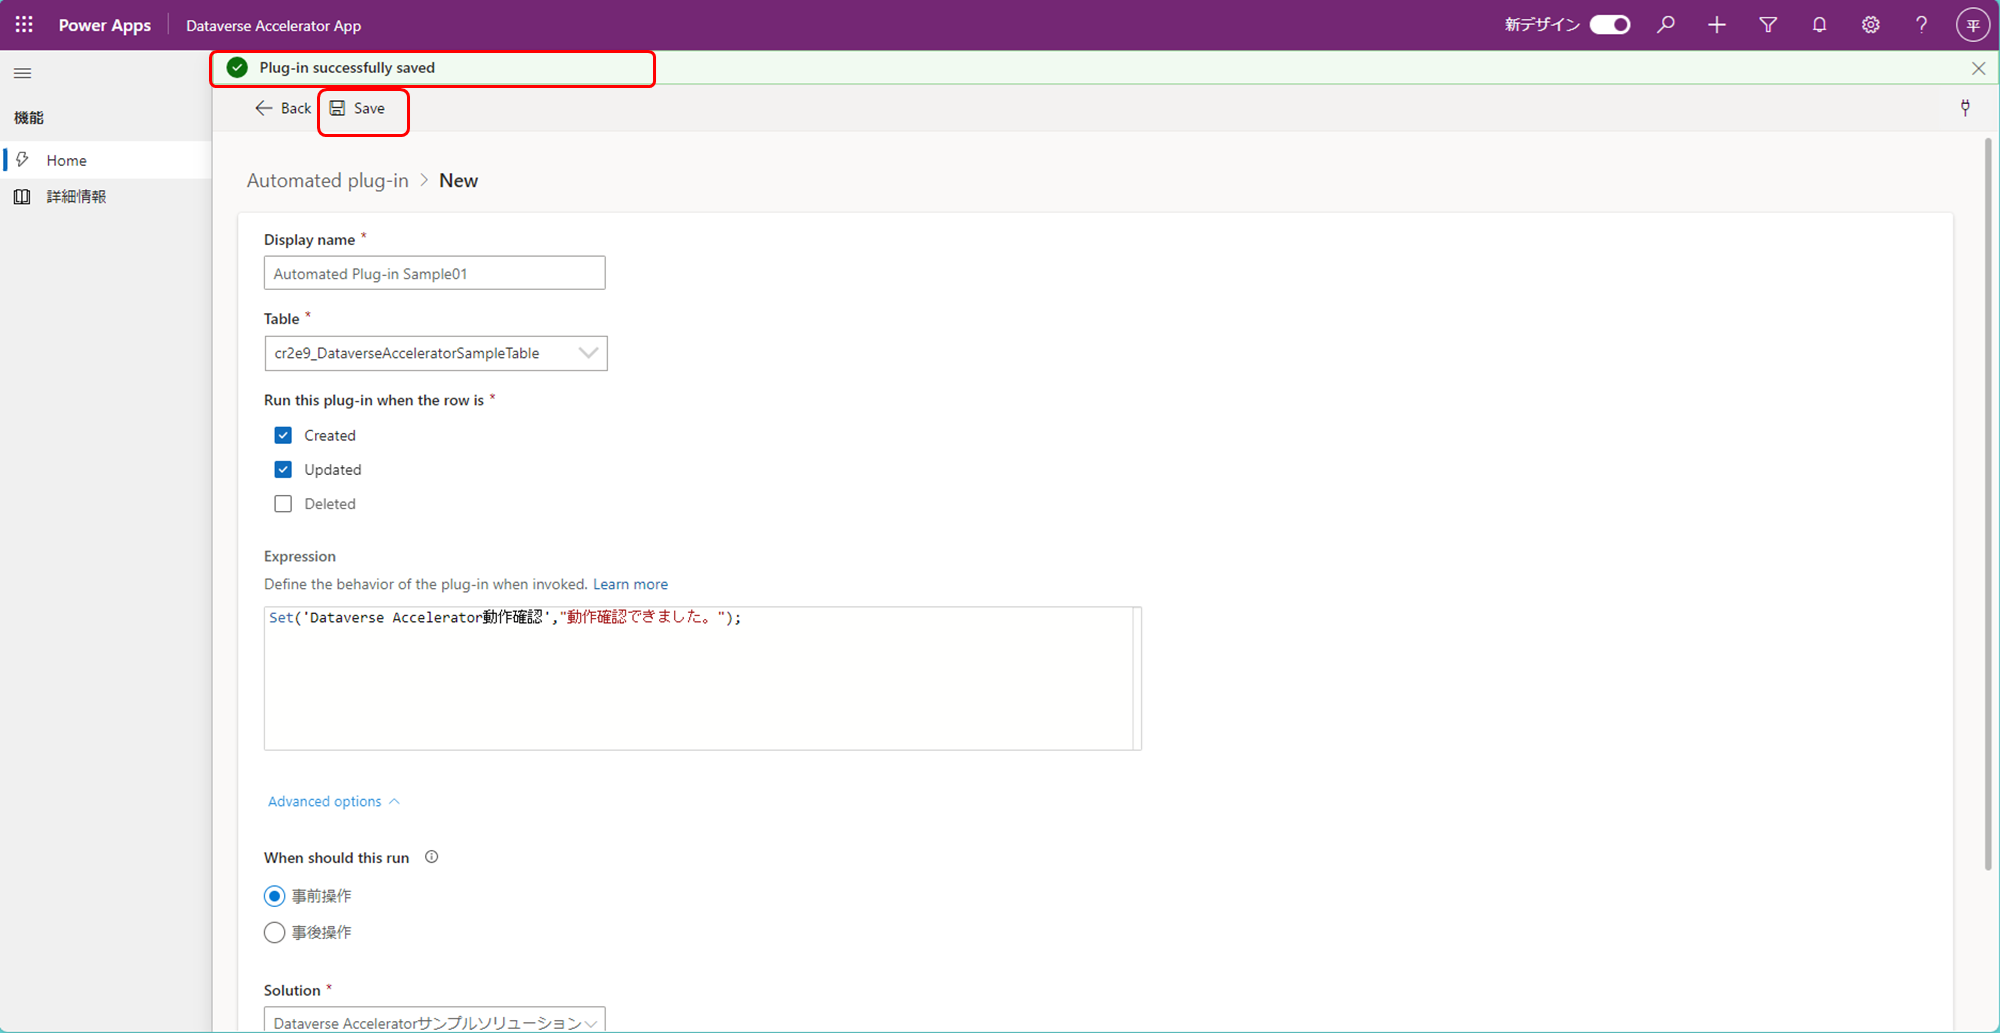Go to Home in the sidebar

coord(107,160)
